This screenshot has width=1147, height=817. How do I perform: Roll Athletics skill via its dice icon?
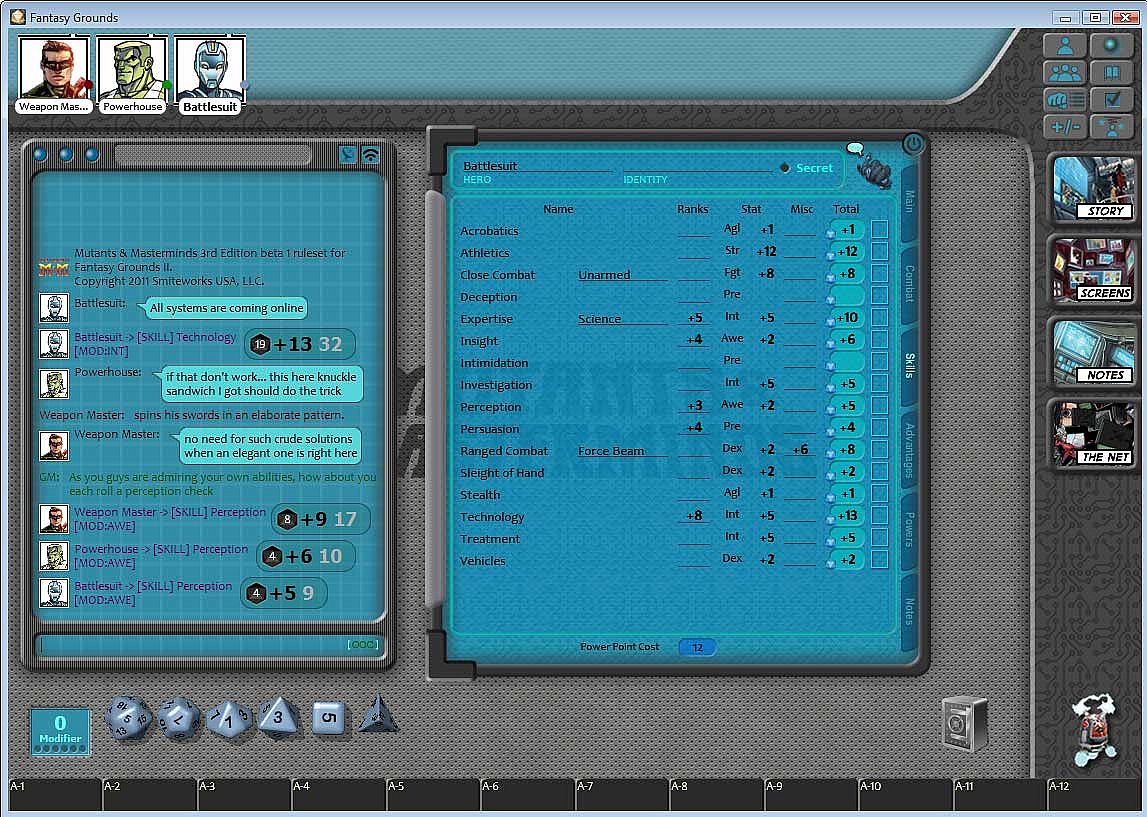pyautogui.click(x=831, y=255)
